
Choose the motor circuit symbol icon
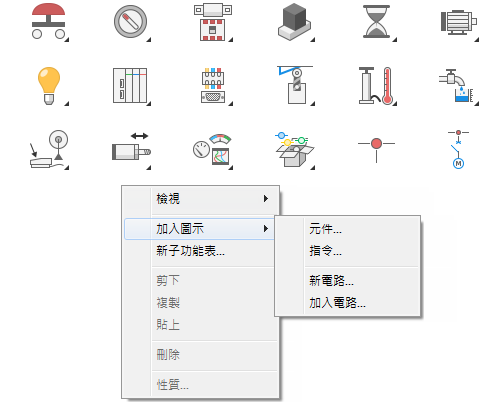(458, 149)
